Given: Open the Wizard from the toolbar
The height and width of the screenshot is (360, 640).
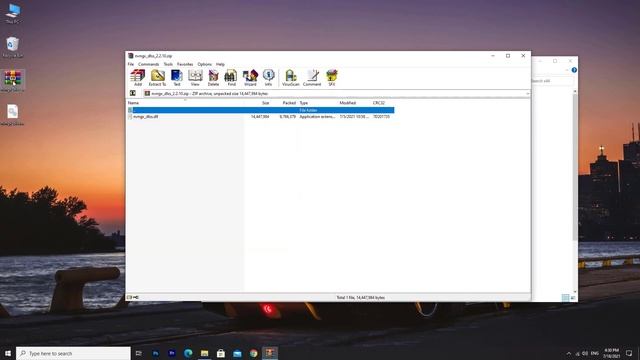Looking at the screenshot, I should (250, 78).
